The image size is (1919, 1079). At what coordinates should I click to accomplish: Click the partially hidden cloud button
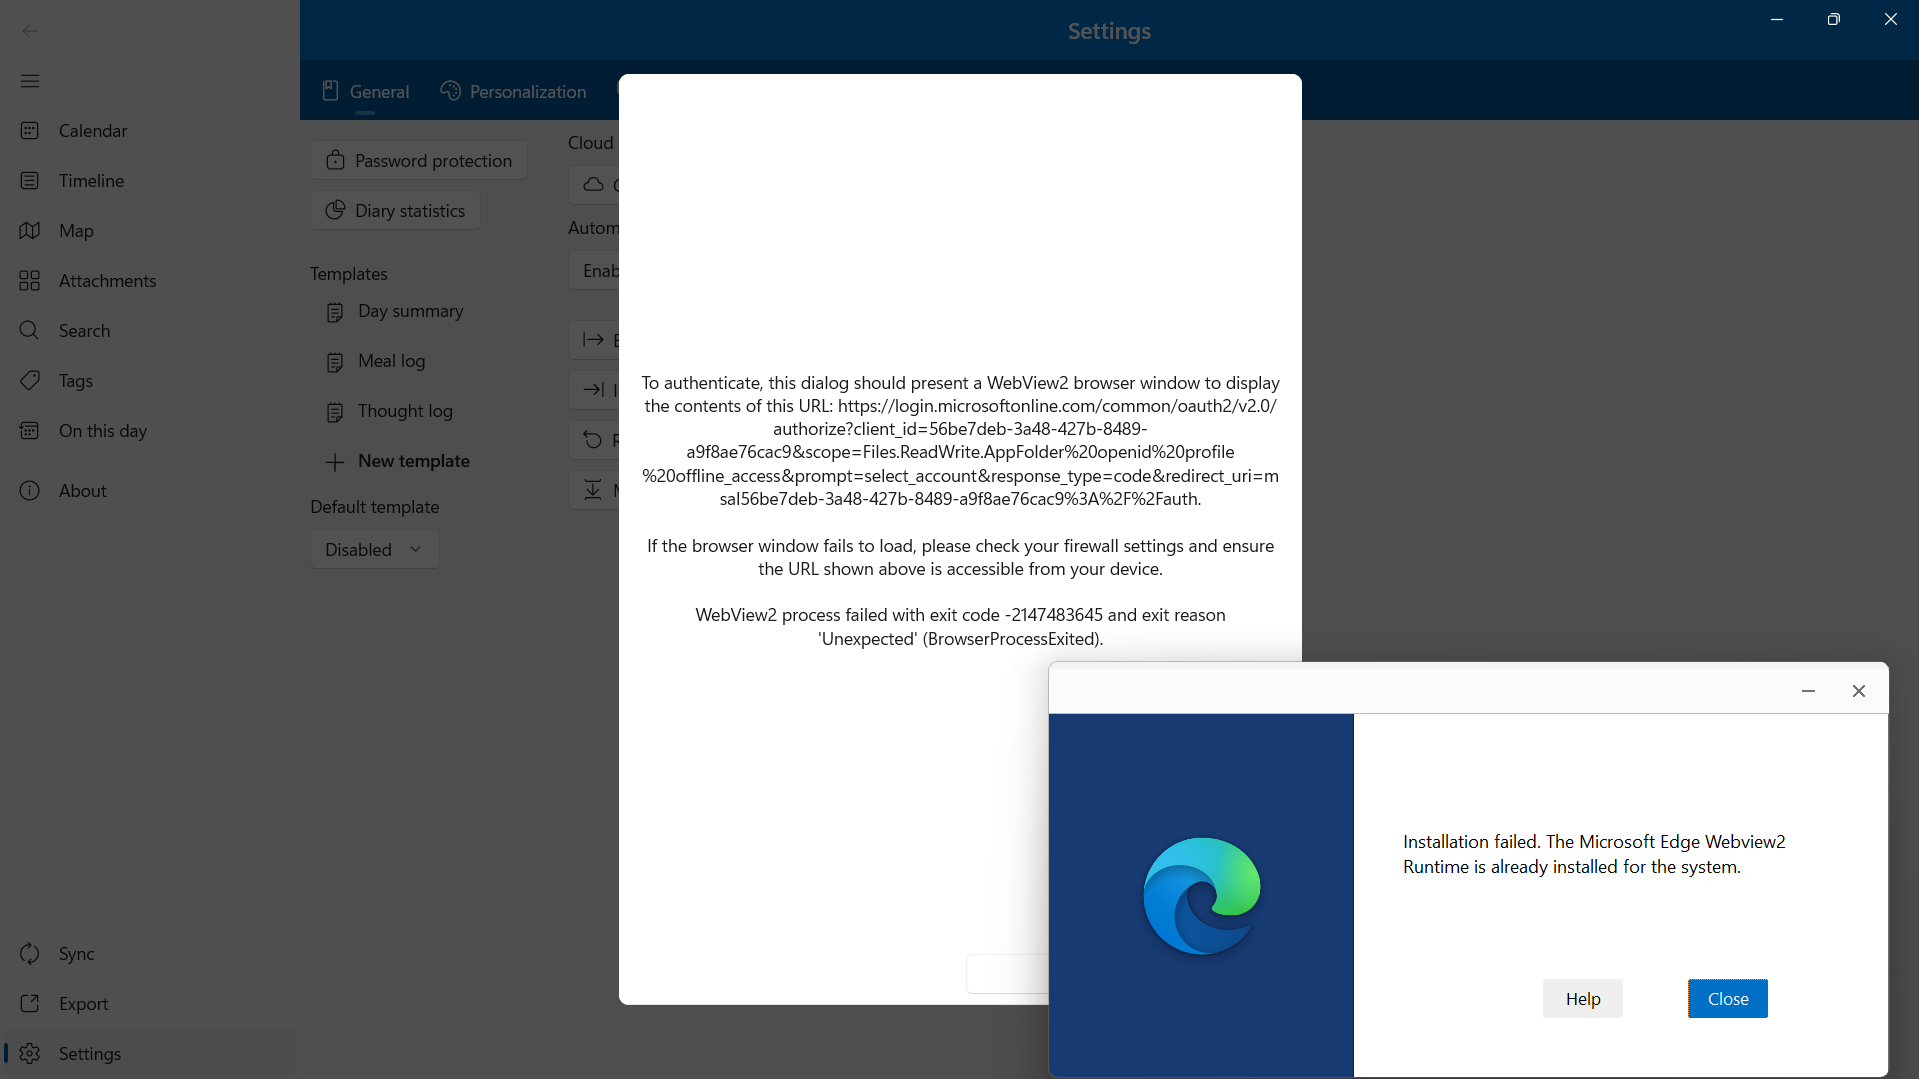(x=594, y=185)
